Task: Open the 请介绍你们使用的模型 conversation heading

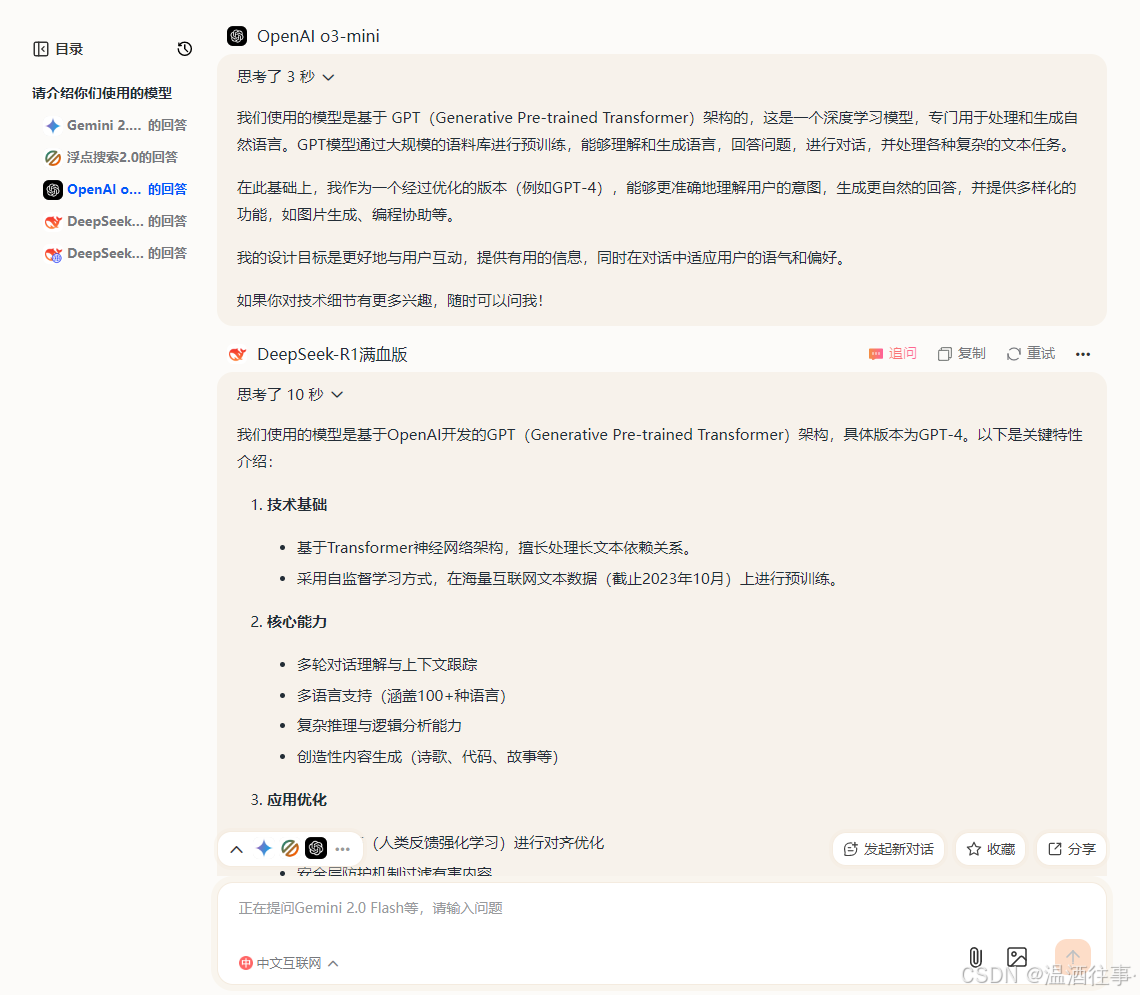Action: [102, 93]
